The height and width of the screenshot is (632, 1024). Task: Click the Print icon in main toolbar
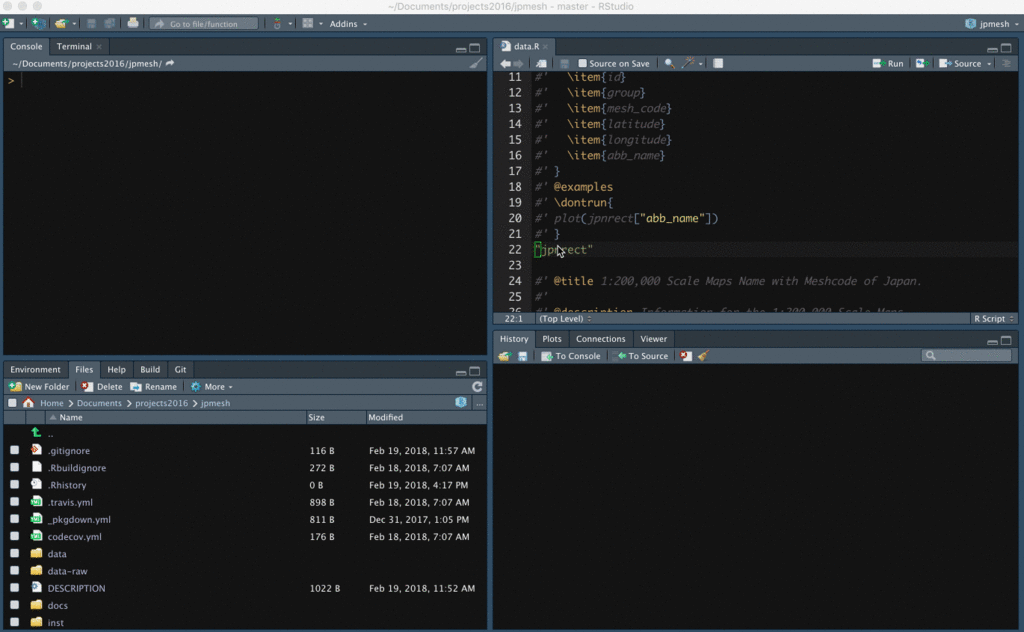tap(133, 23)
